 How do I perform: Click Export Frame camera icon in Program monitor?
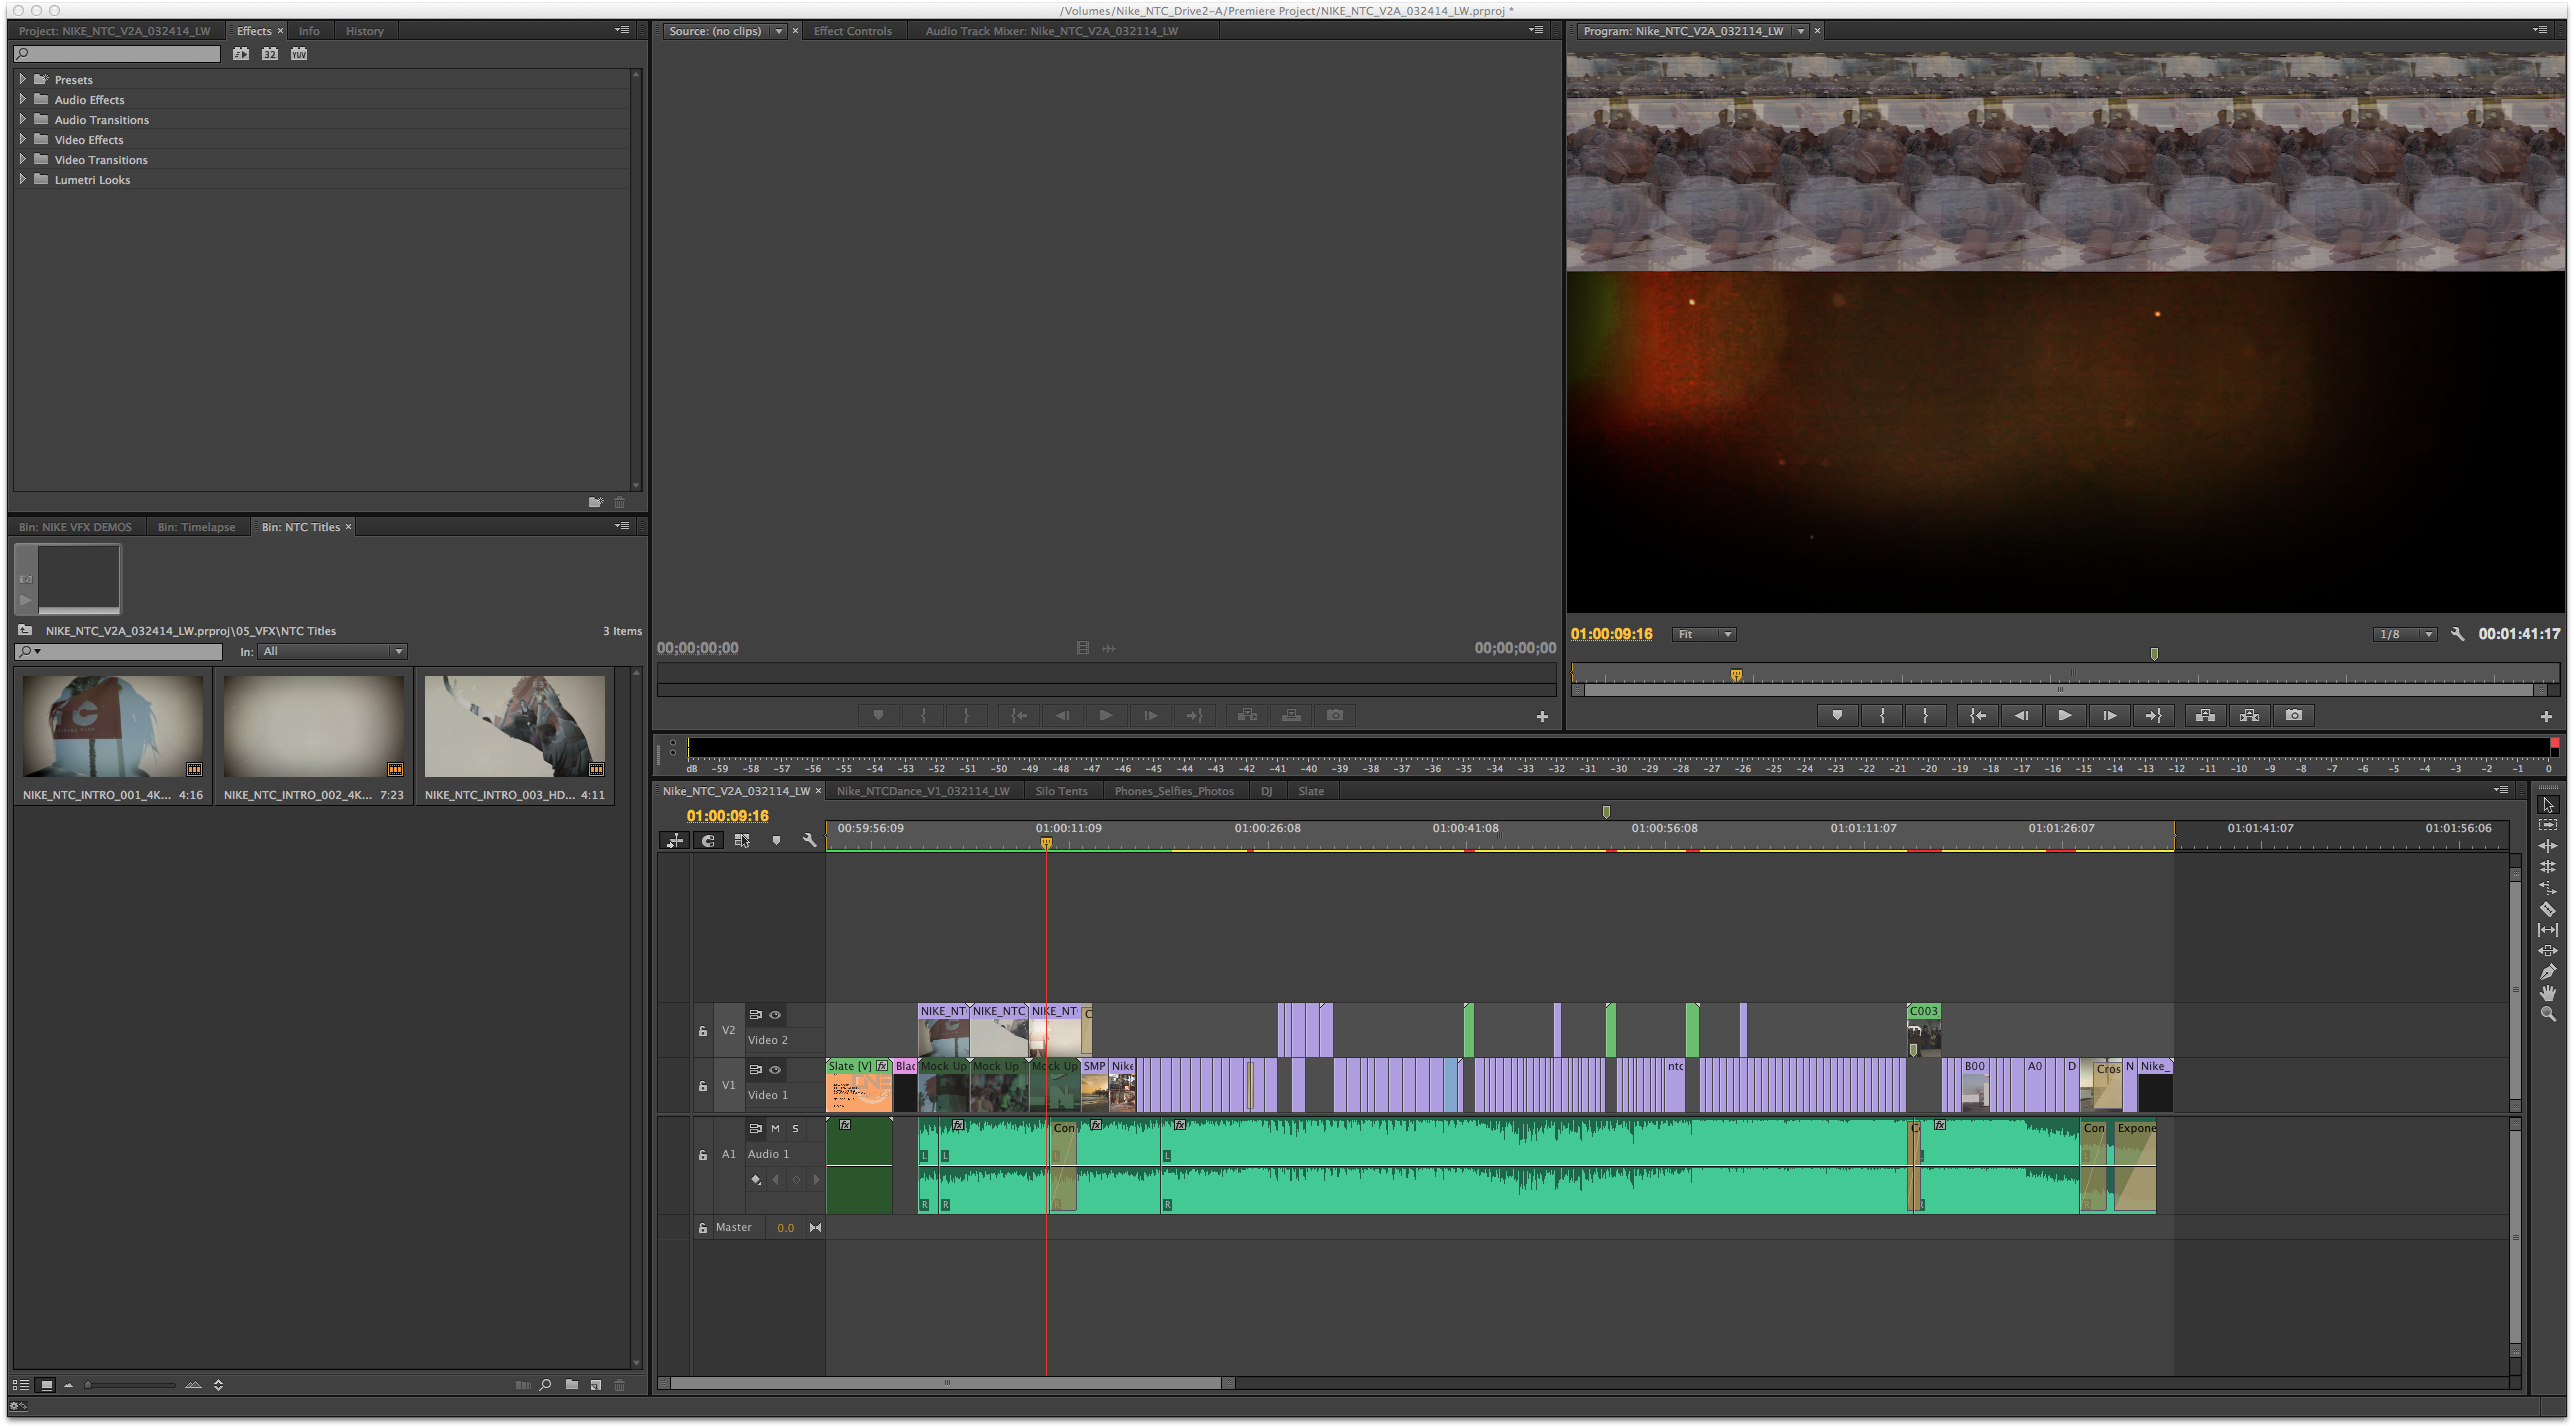(2293, 715)
